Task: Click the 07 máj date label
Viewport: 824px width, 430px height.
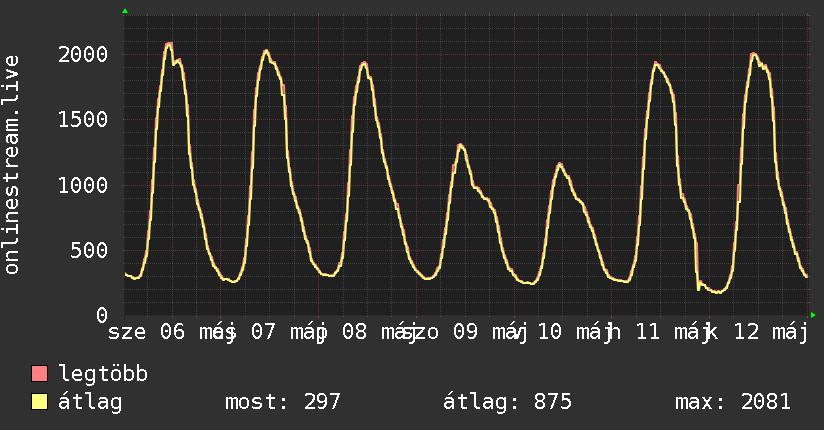Action: coord(289,332)
